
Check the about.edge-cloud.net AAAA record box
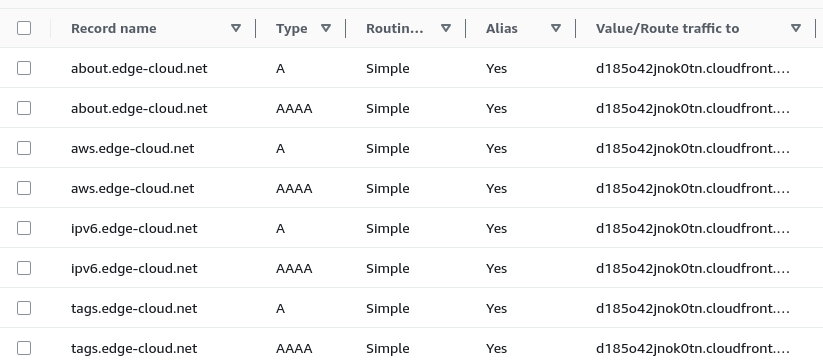click(x=24, y=108)
